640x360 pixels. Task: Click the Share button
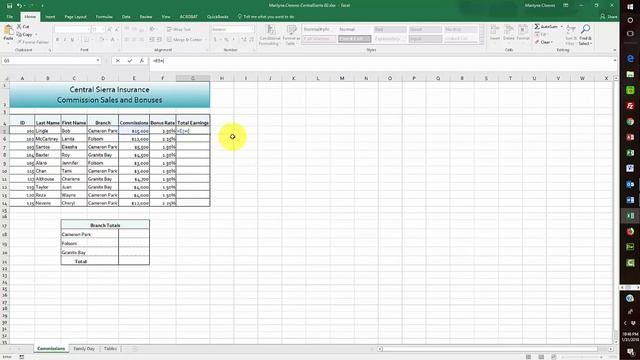[x=608, y=17]
